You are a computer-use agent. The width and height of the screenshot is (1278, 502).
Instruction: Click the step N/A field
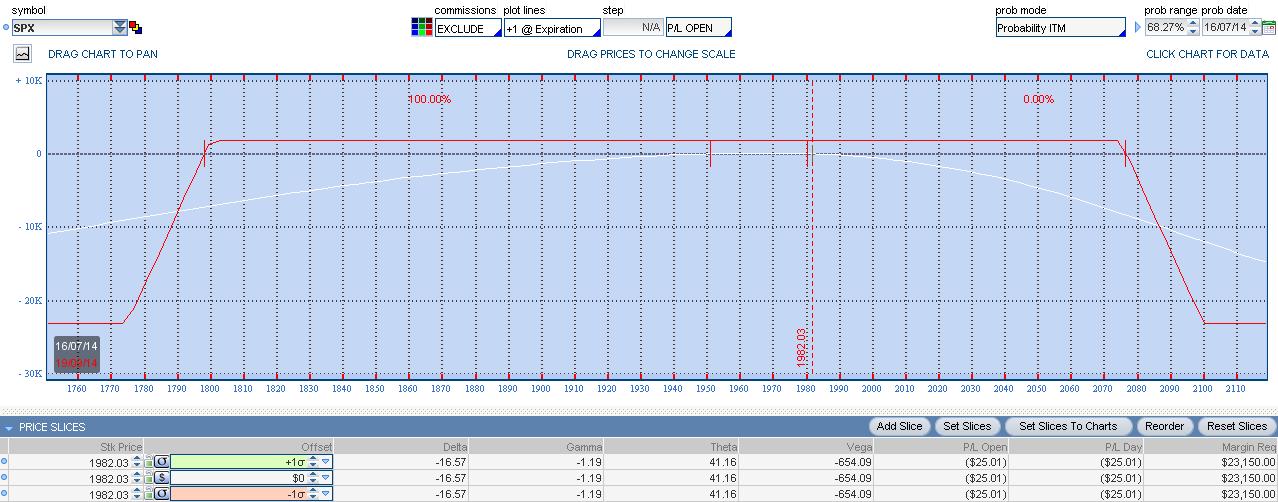pyautogui.click(x=634, y=28)
